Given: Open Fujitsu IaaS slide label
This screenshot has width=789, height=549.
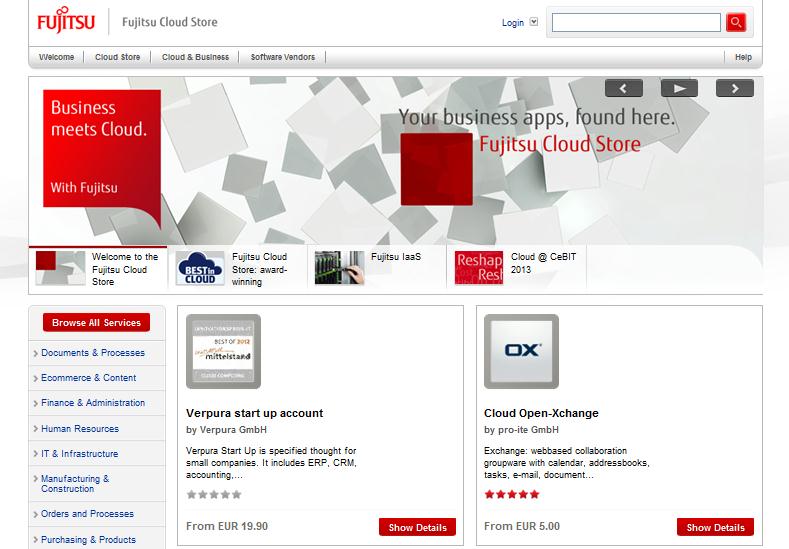Looking at the screenshot, I should (x=396, y=257).
